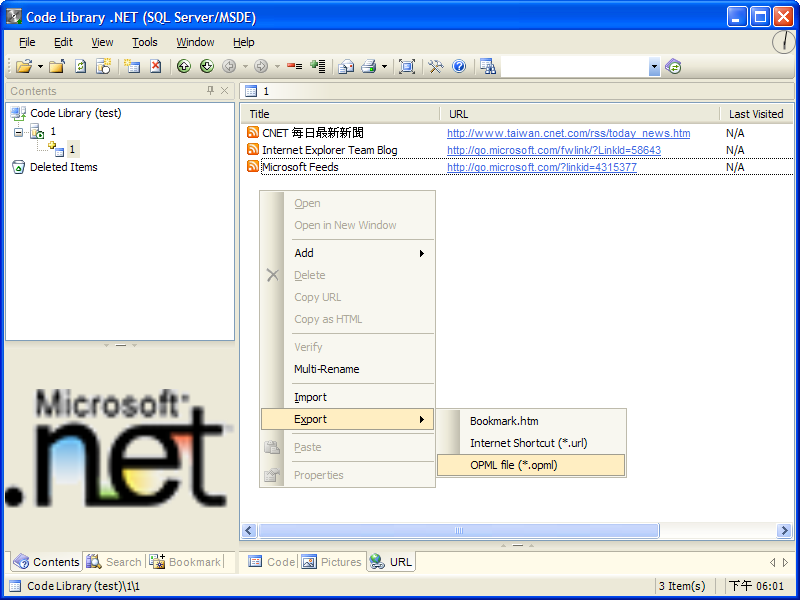Close the Contents panel
This screenshot has height=600, width=800.
(x=224, y=90)
